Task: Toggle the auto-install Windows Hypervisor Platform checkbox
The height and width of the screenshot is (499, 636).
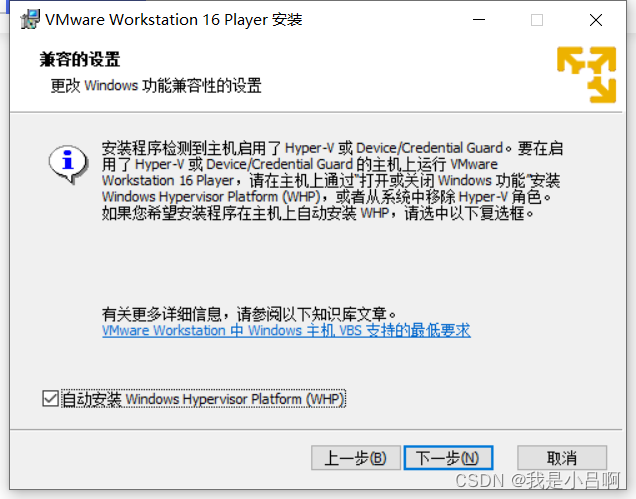Action: coord(51,398)
